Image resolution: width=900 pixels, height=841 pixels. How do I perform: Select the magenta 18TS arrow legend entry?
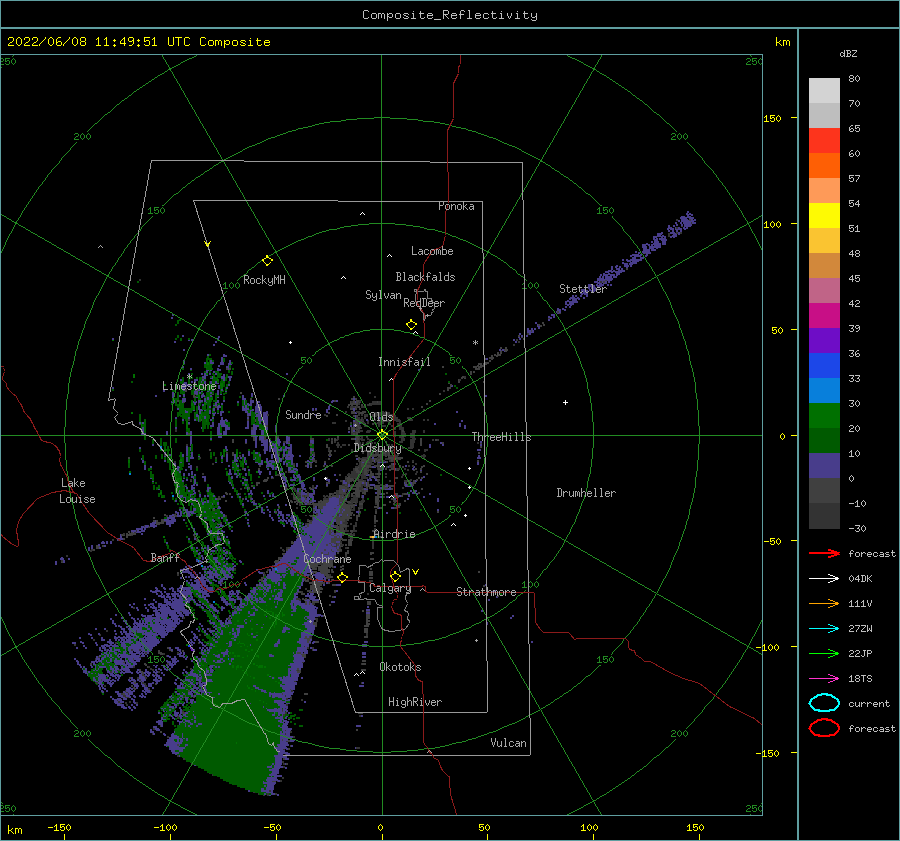pyautogui.click(x=824, y=679)
